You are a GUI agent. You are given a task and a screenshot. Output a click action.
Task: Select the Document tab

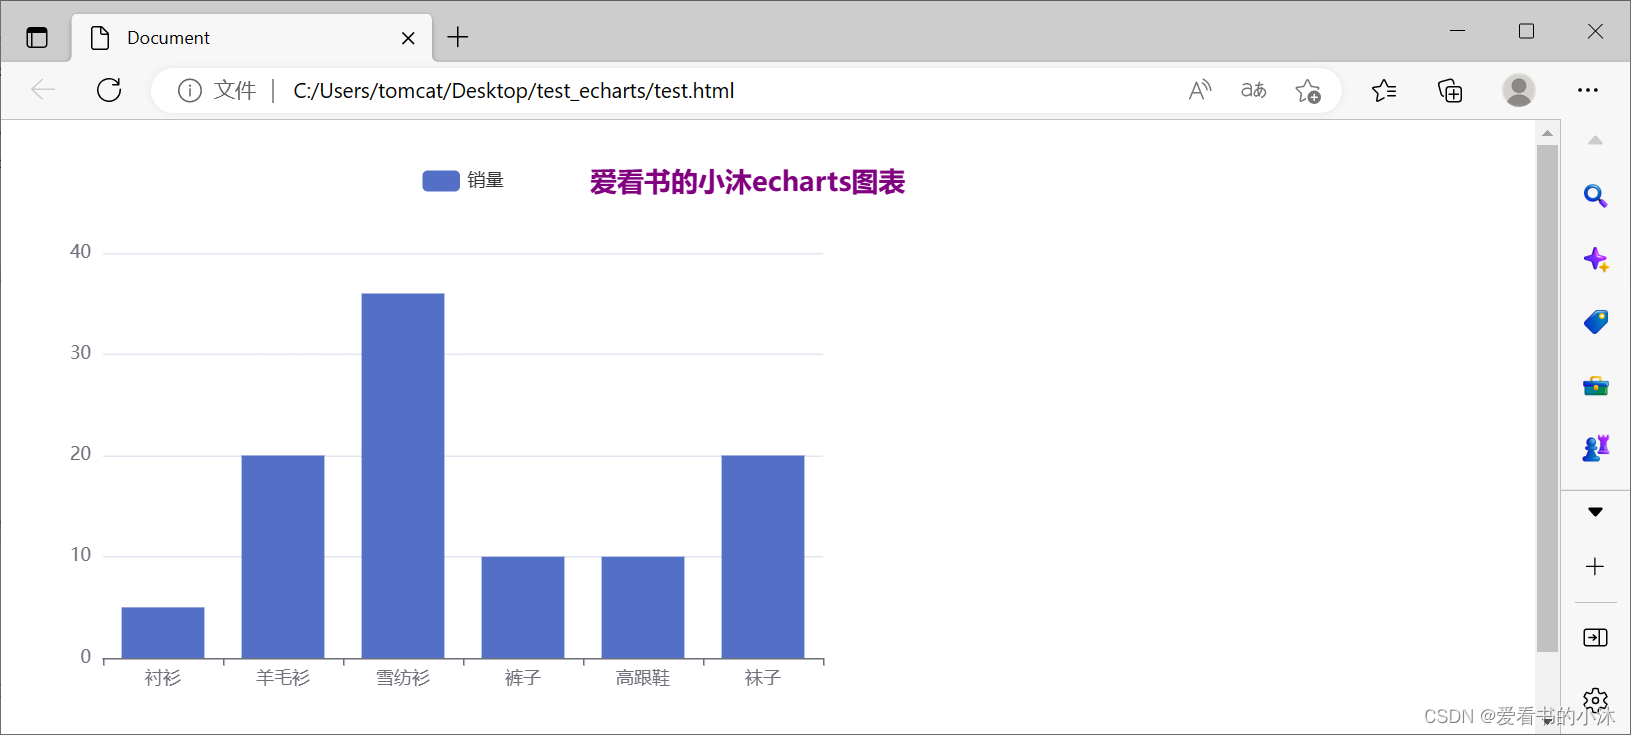click(x=251, y=38)
